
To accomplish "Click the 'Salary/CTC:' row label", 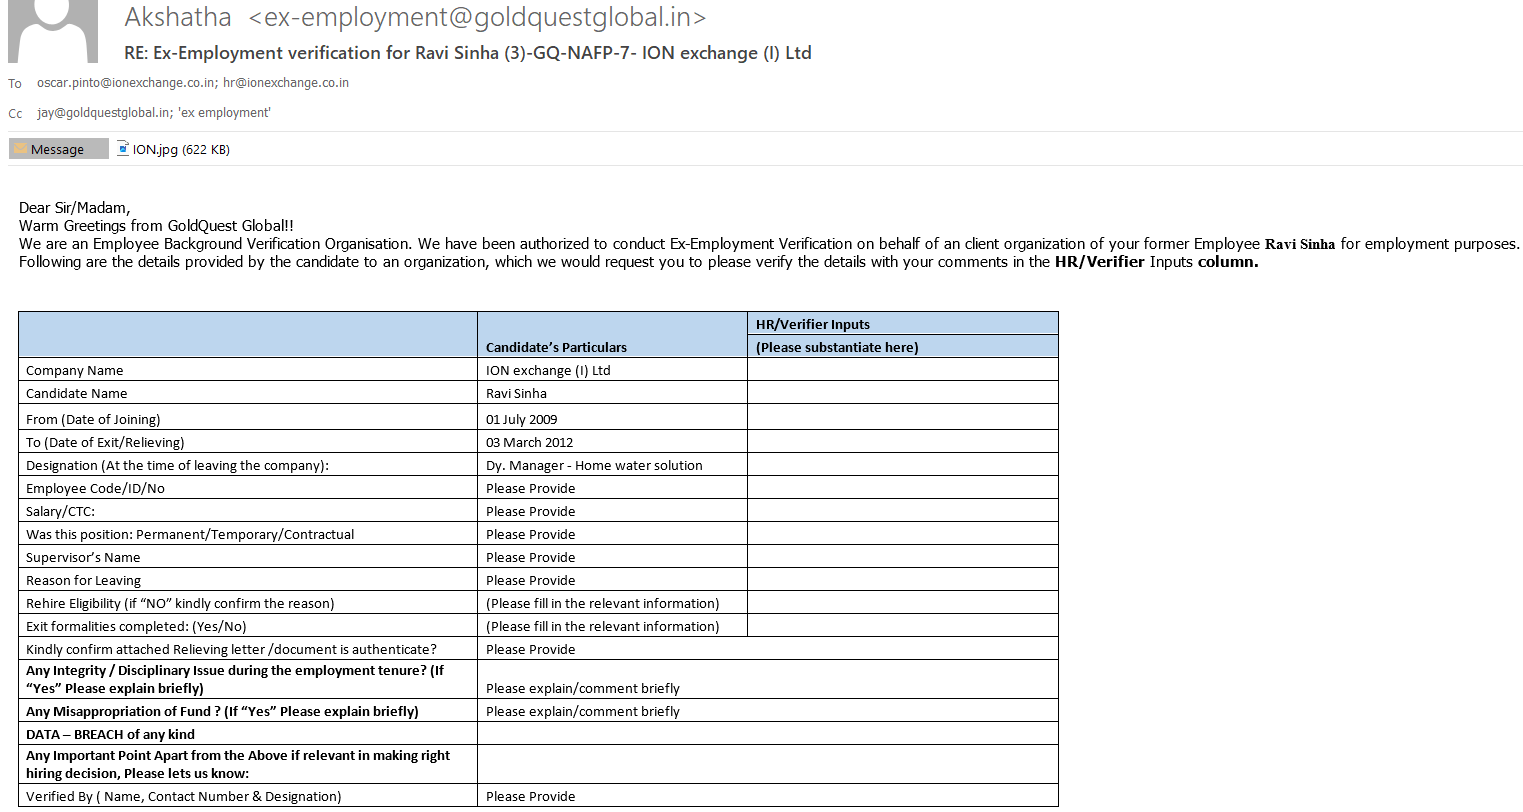I will pos(60,511).
